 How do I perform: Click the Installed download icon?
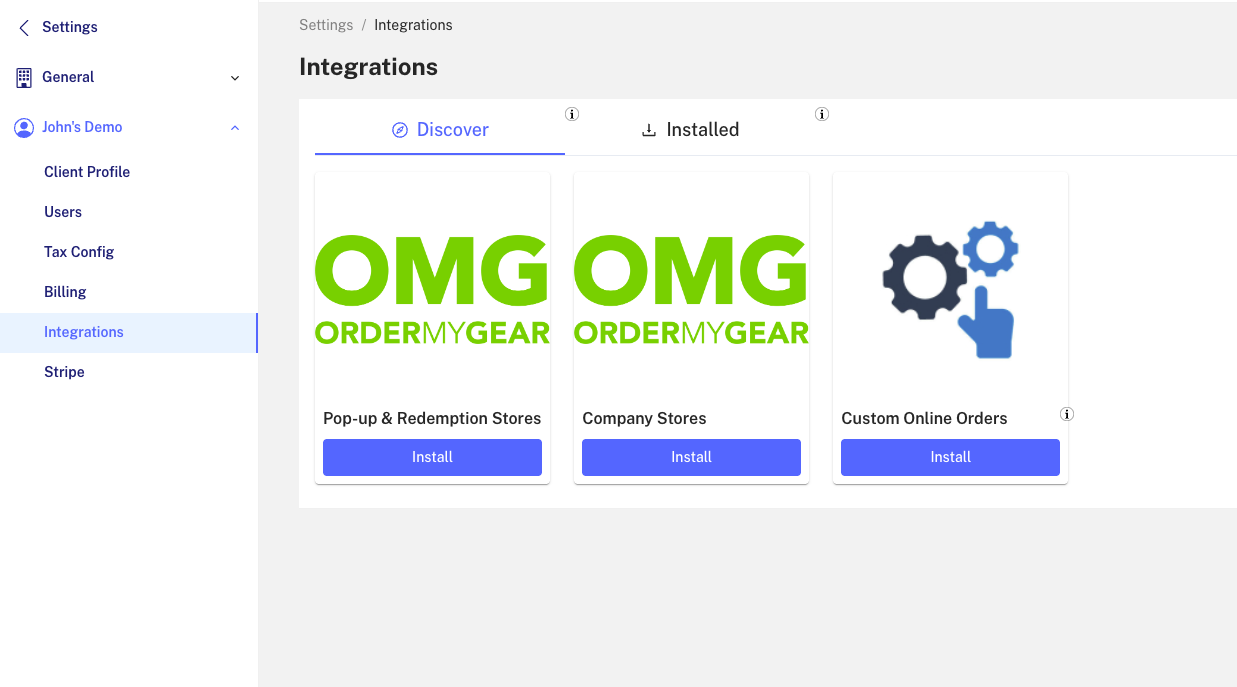click(649, 130)
